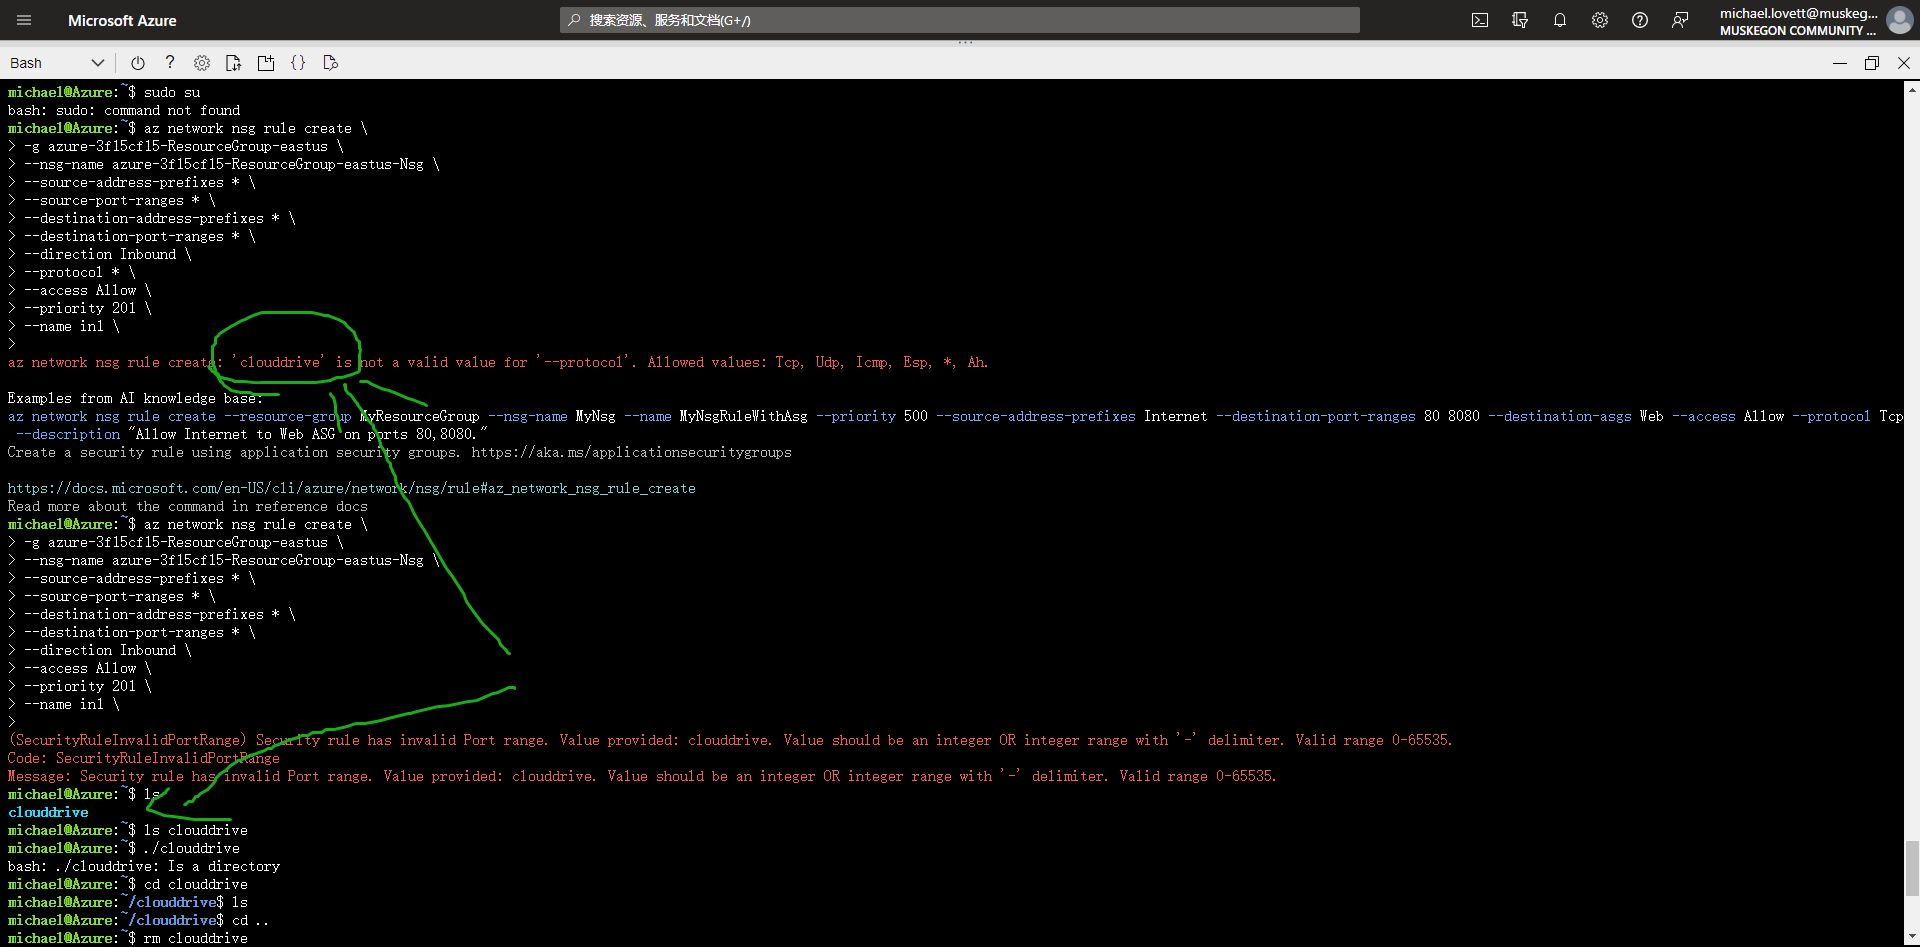Click the terminal vertical scrollbar thumb
This screenshot has width=1920, height=947.
click(x=1912, y=869)
